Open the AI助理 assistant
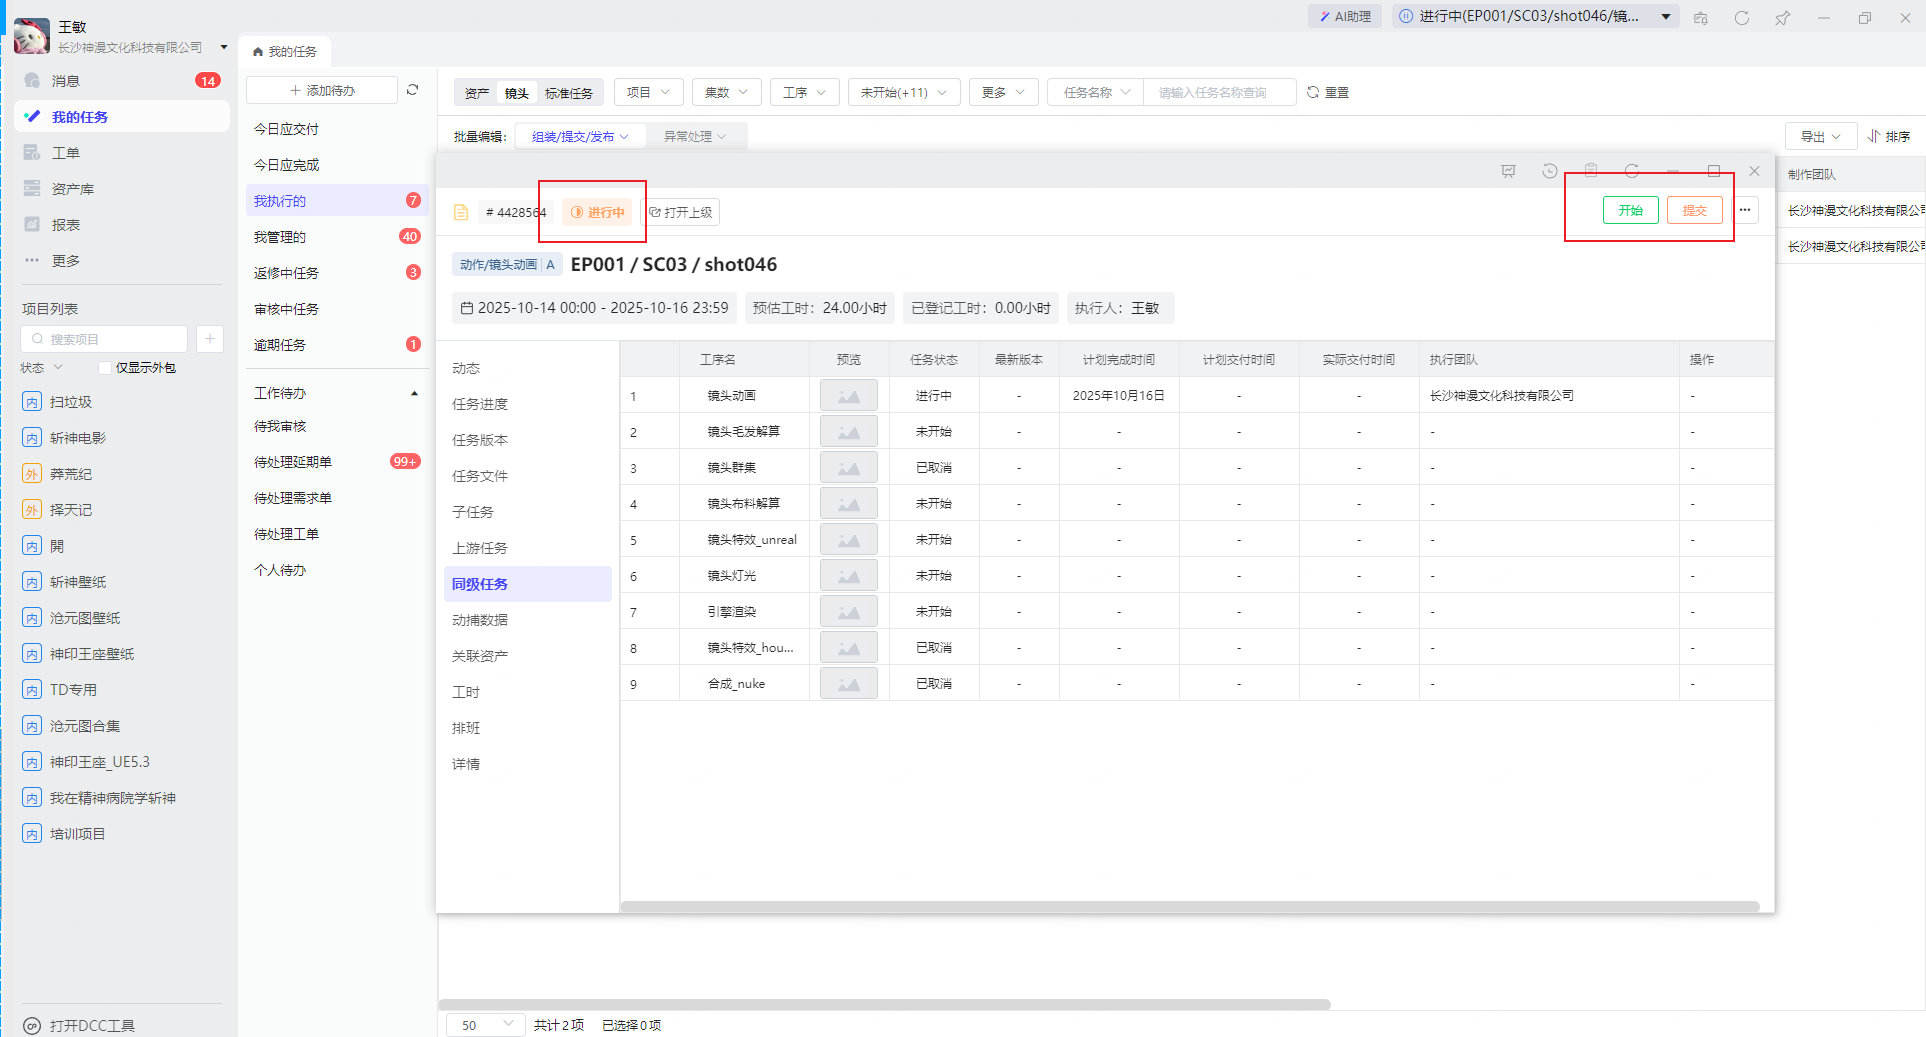 click(1345, 17)
